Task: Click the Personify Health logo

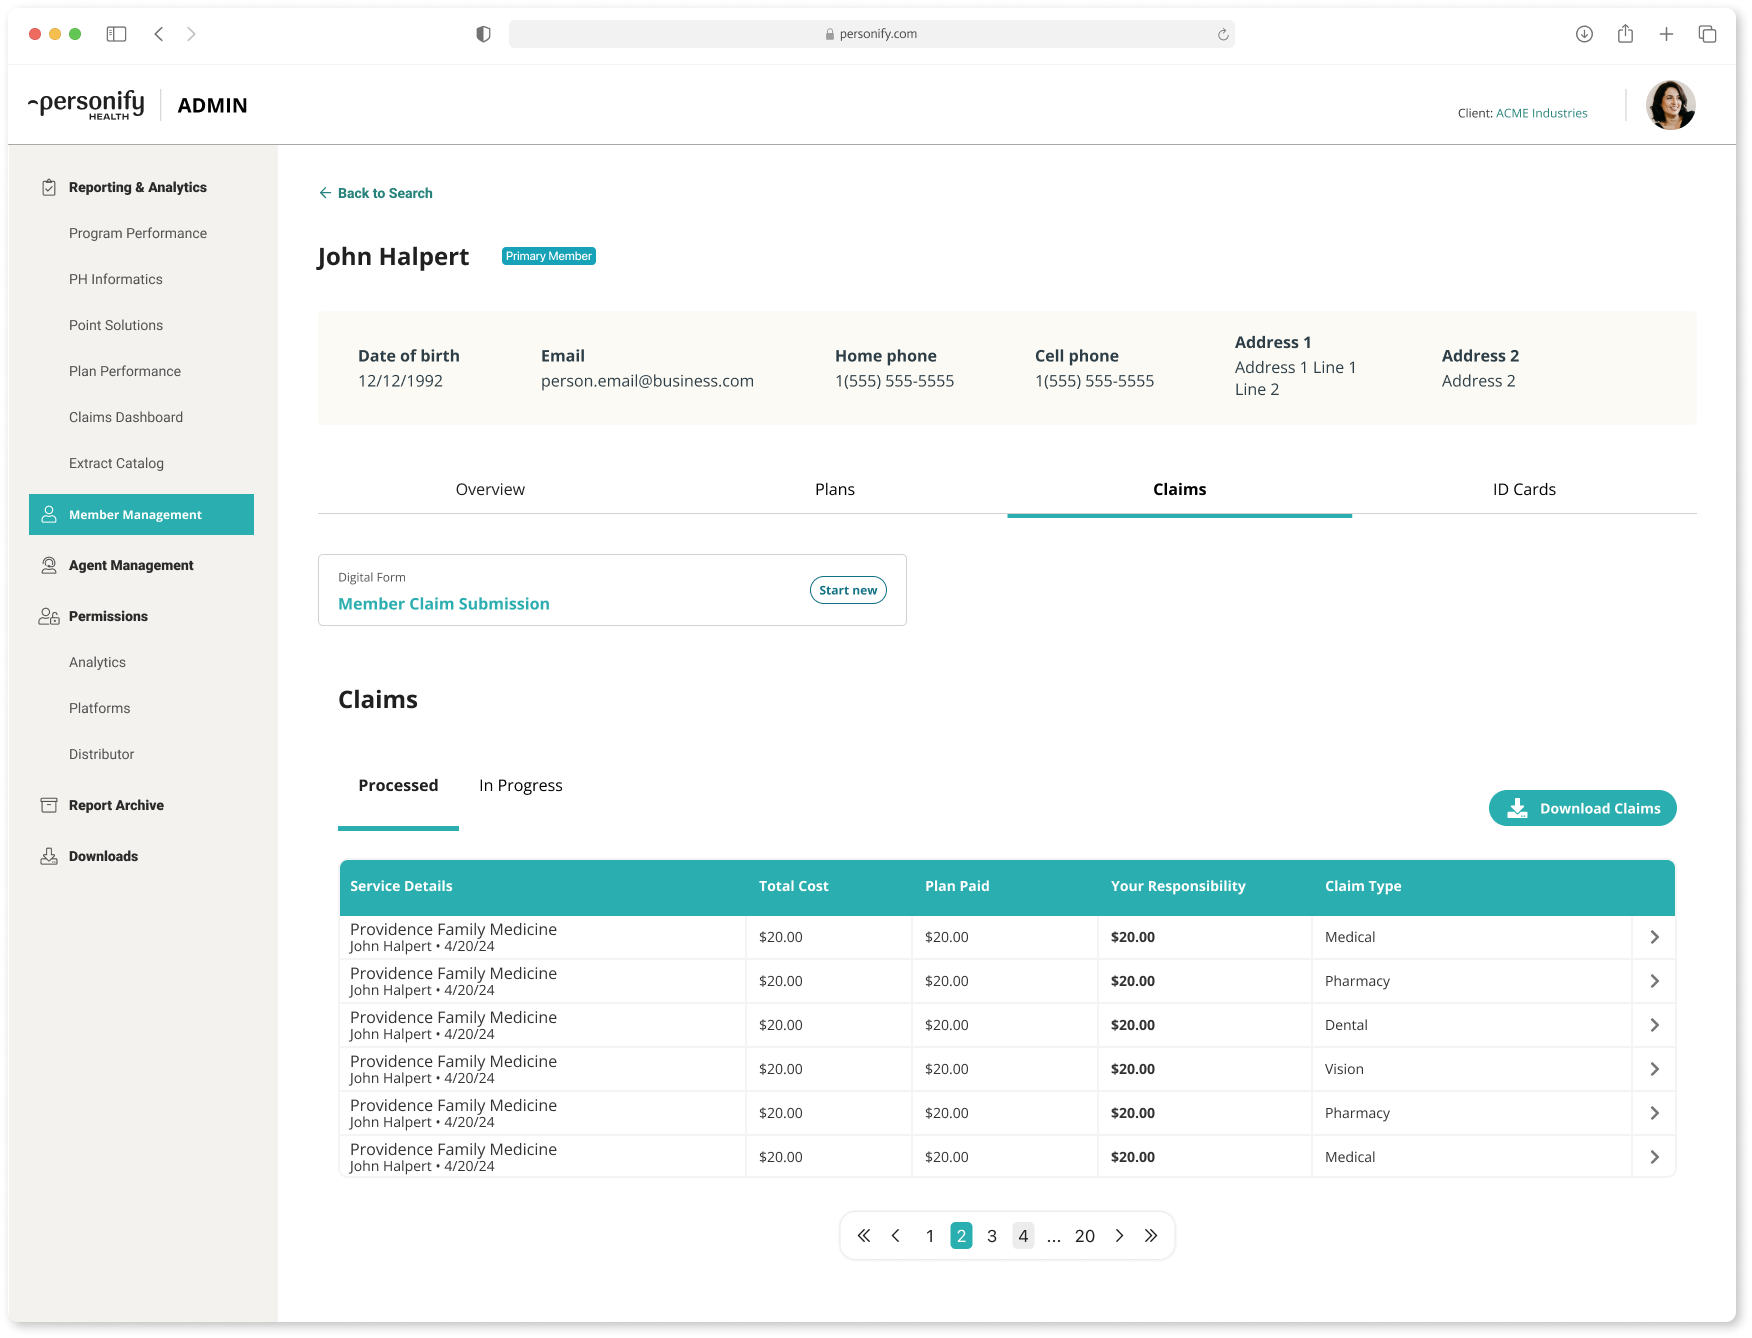Action: (87, 105)
